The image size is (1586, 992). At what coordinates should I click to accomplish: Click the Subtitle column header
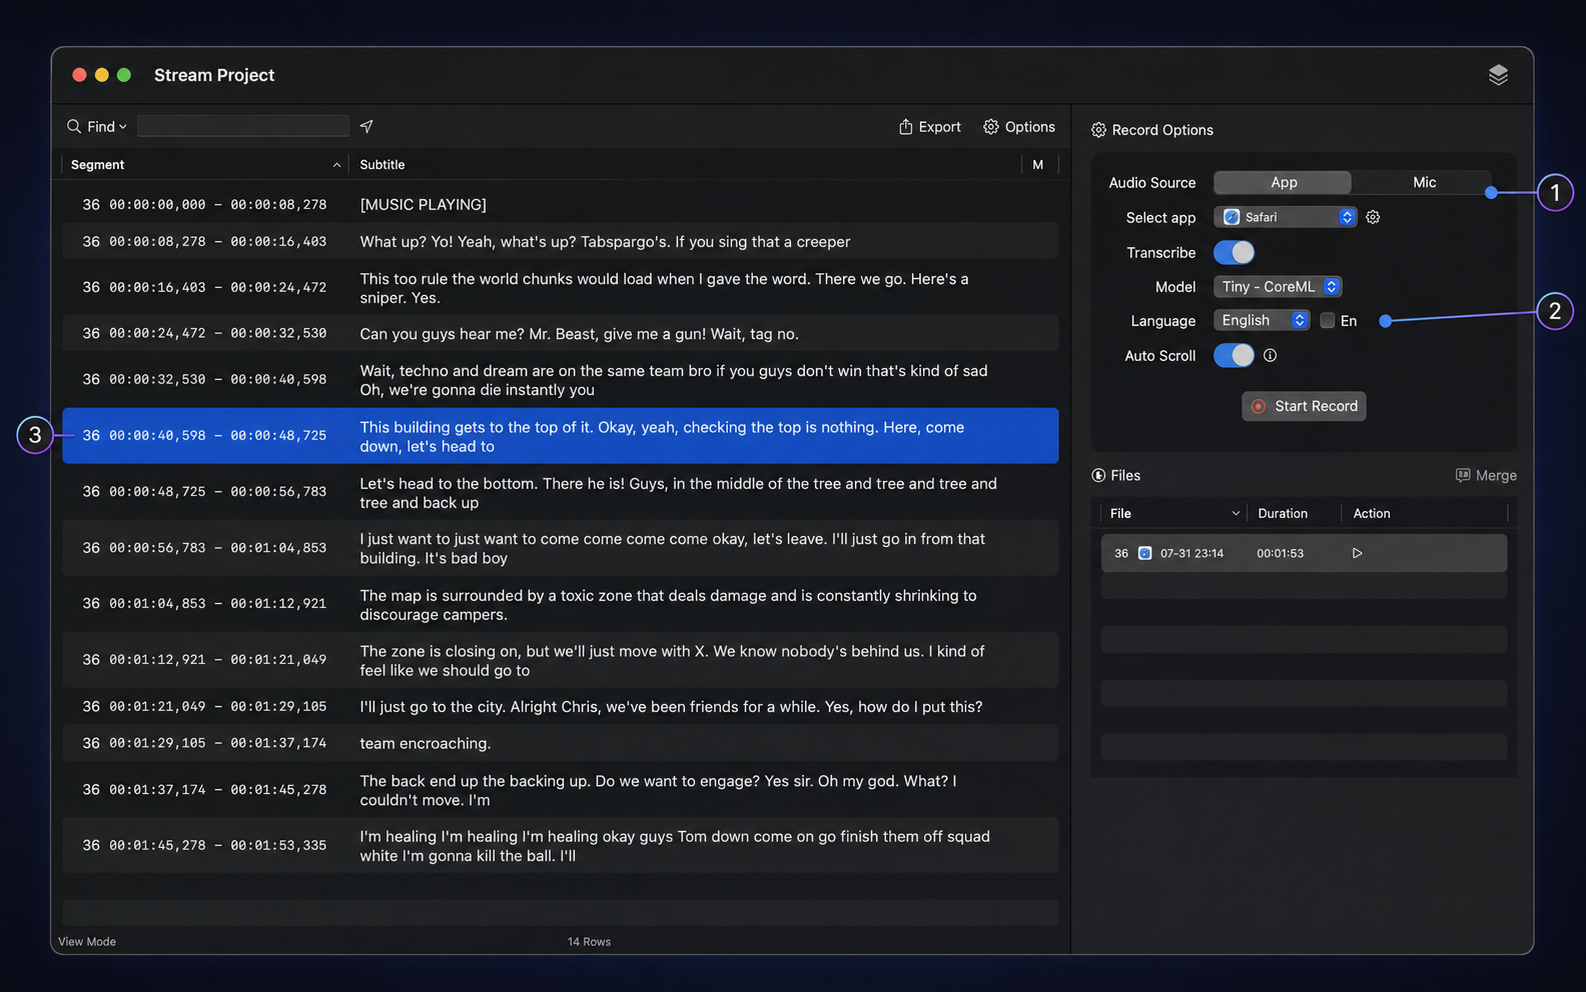(684, 164)
